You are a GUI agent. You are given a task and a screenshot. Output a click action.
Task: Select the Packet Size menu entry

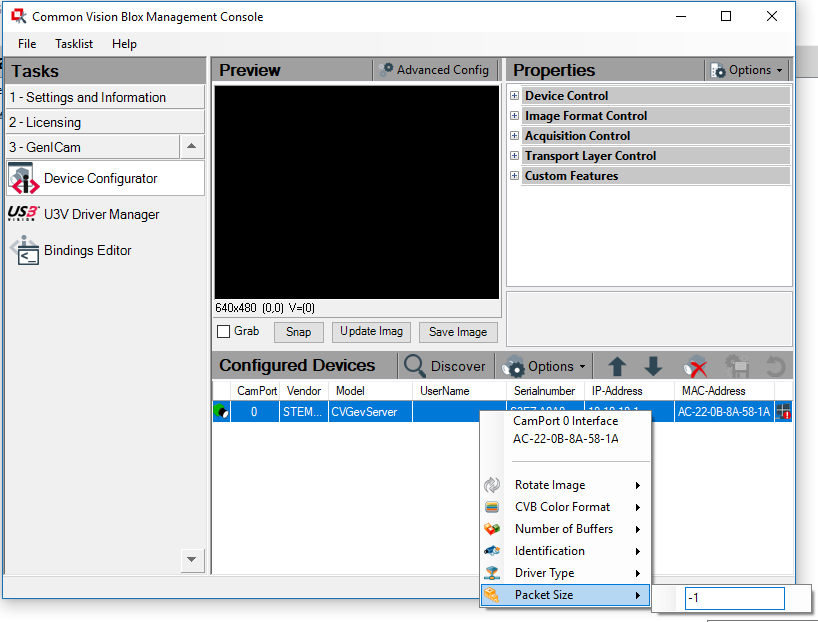coord(566,595)
